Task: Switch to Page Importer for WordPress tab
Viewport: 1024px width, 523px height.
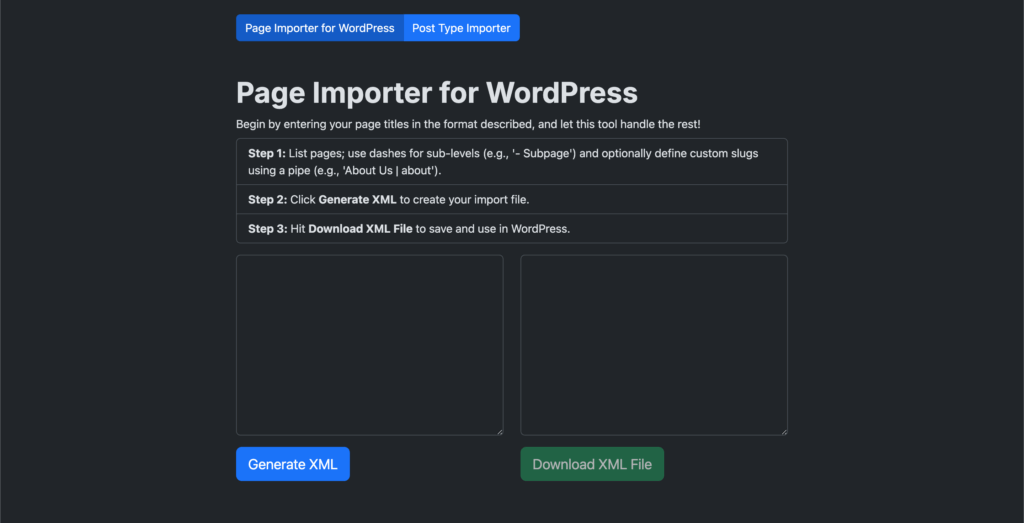Action: click(x=320, y=28)
